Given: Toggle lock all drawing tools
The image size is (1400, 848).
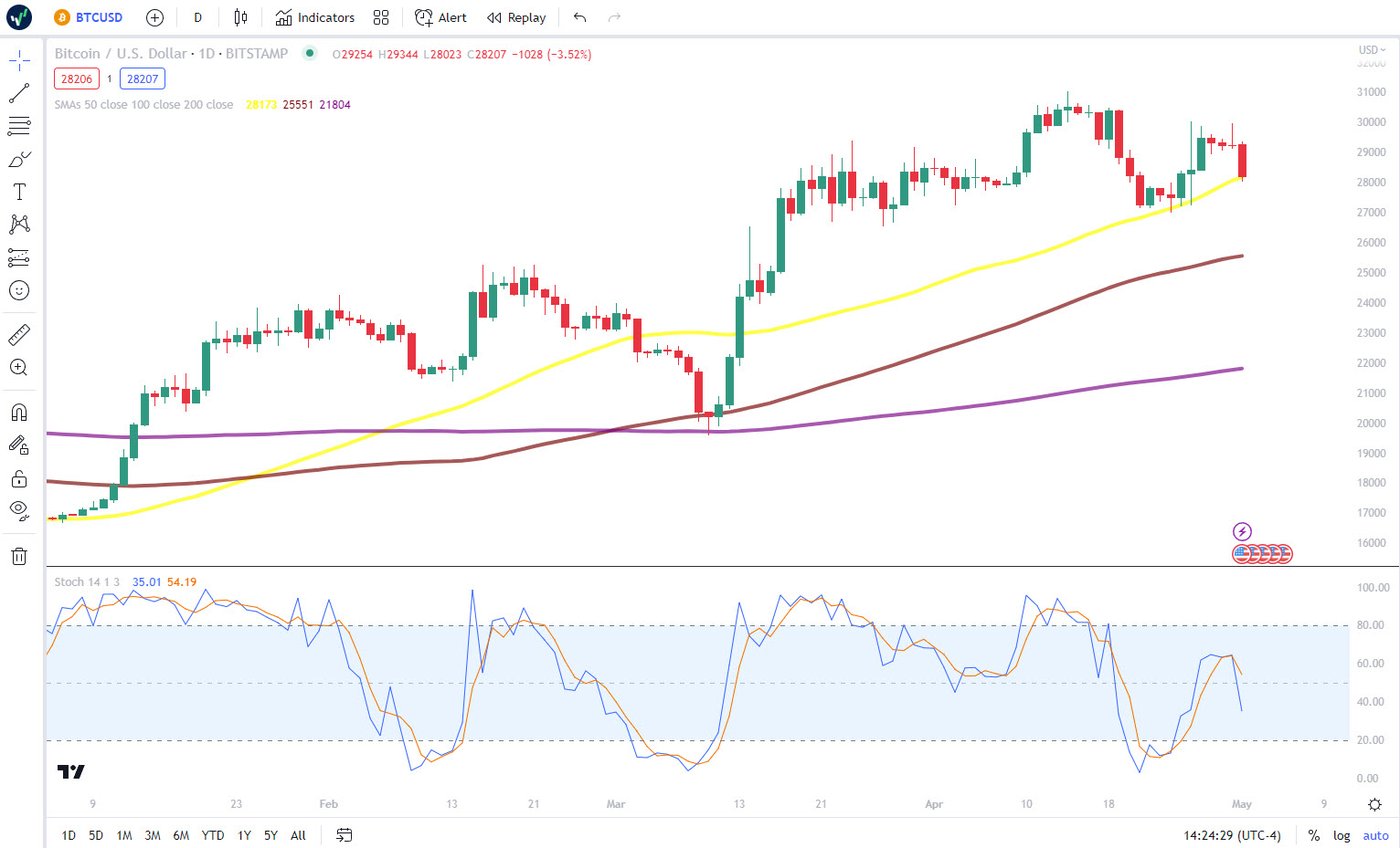Looking at the screenshot, I should click(x=19, y=477).
